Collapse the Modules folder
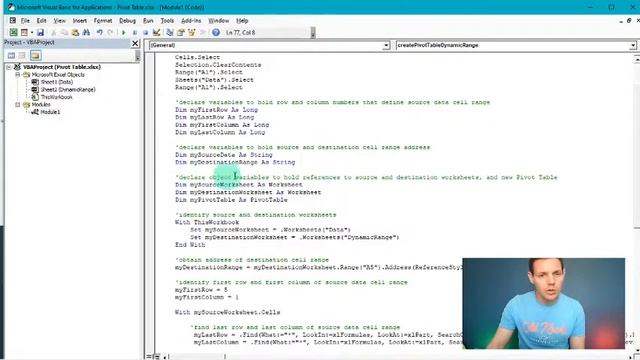This screenshot has width=640, height=360. coord(18,104)
